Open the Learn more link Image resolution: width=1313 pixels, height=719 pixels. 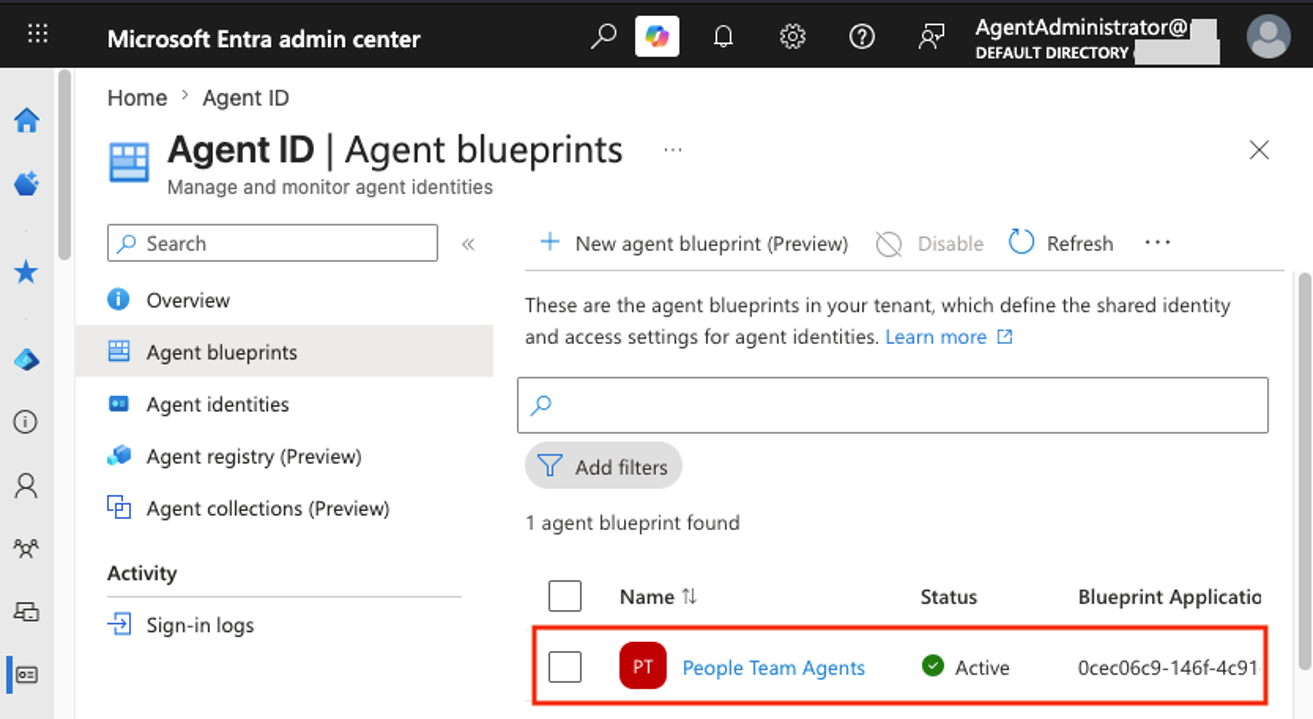(949, 337)
